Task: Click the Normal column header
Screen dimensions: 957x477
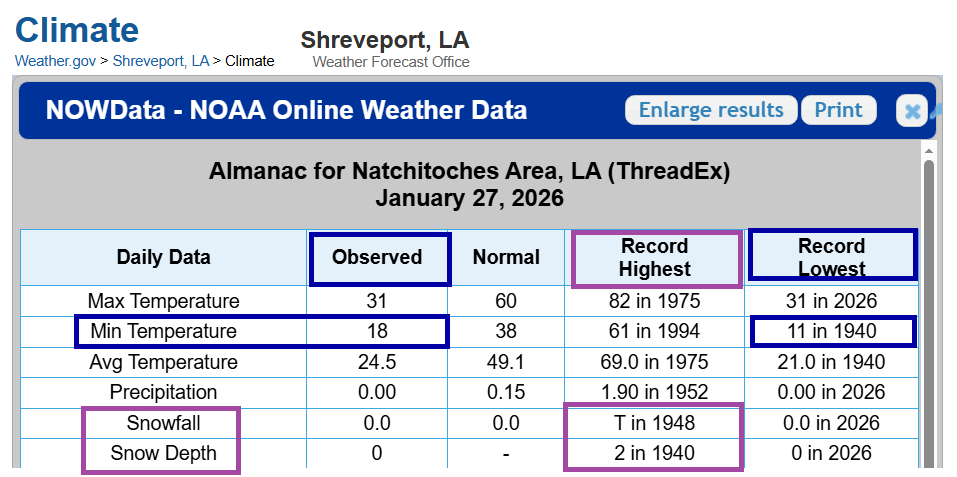Action: tap(506, 257)
